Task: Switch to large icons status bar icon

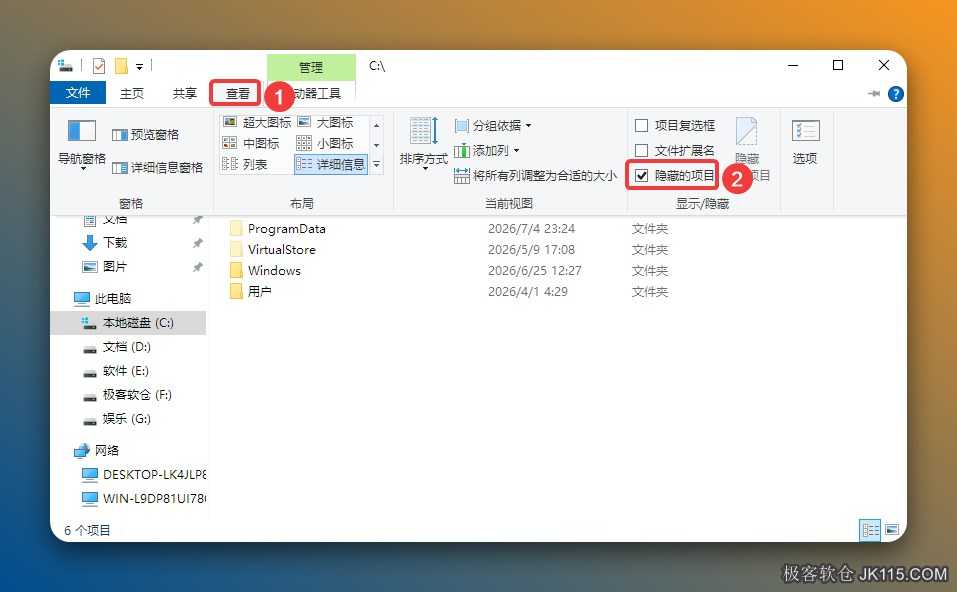Action: [892, 530]
